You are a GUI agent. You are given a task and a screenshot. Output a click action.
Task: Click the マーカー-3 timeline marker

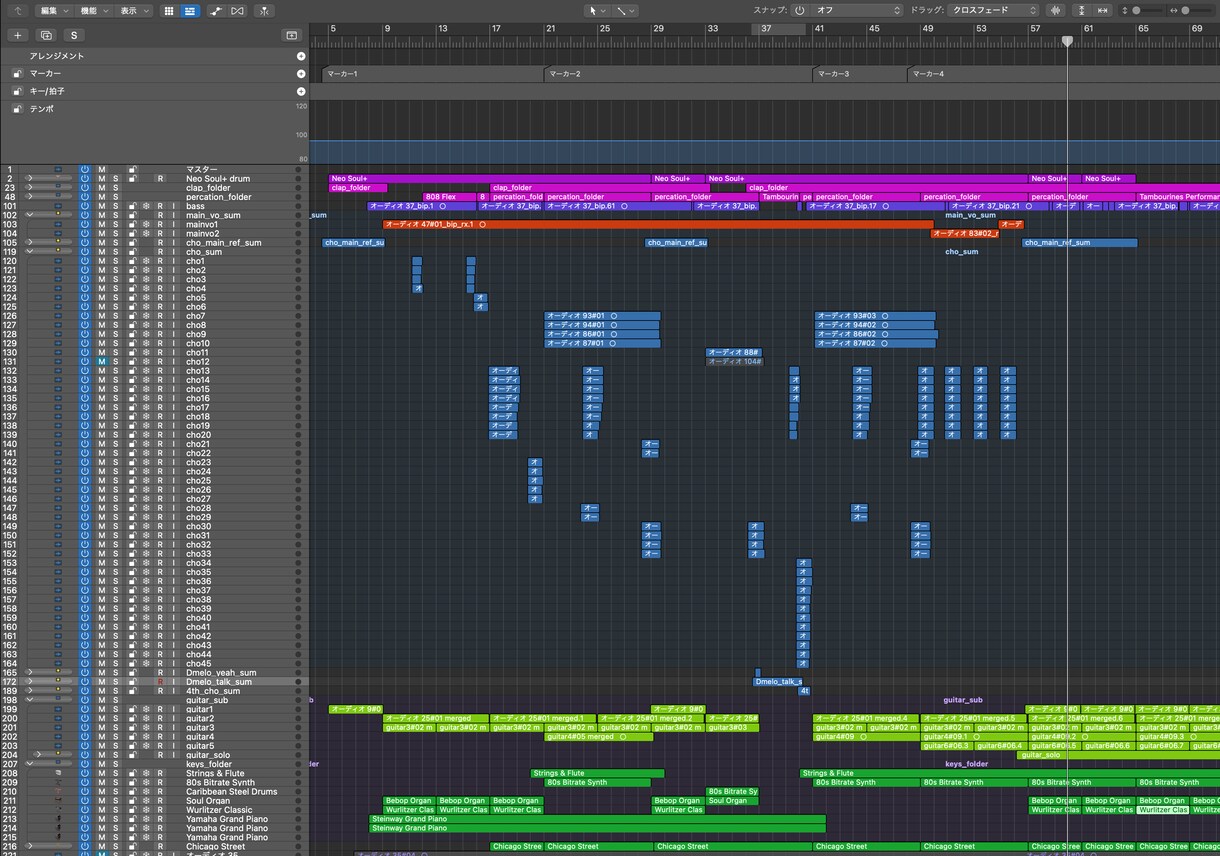(860, 74)
